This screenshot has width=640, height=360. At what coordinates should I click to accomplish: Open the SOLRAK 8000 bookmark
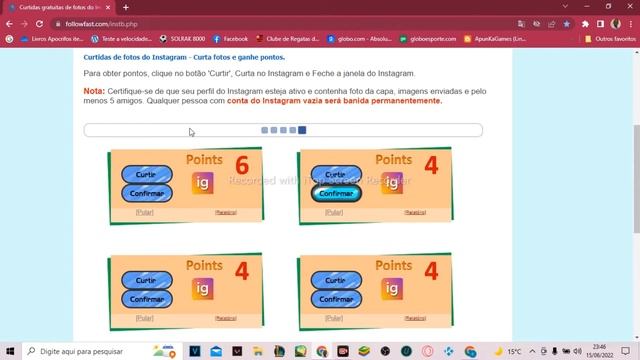pyautogui.click(x=182, y=39)
